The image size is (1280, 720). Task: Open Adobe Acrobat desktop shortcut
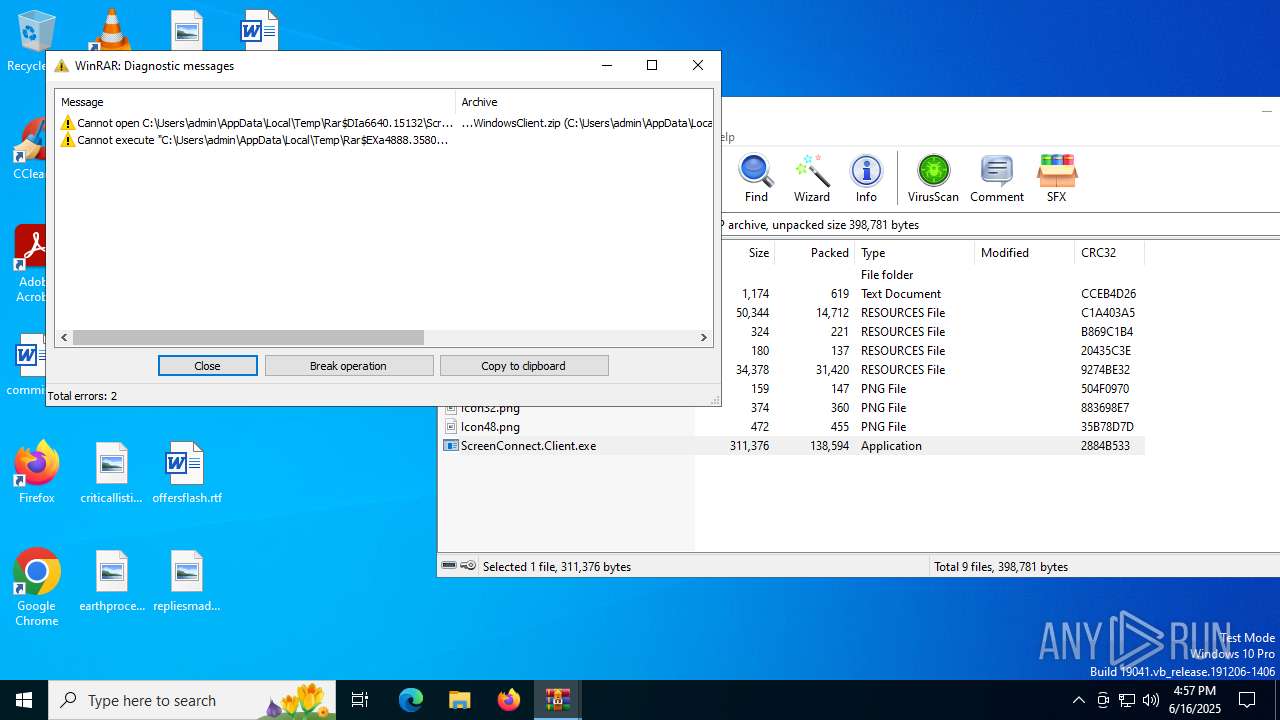31,263
